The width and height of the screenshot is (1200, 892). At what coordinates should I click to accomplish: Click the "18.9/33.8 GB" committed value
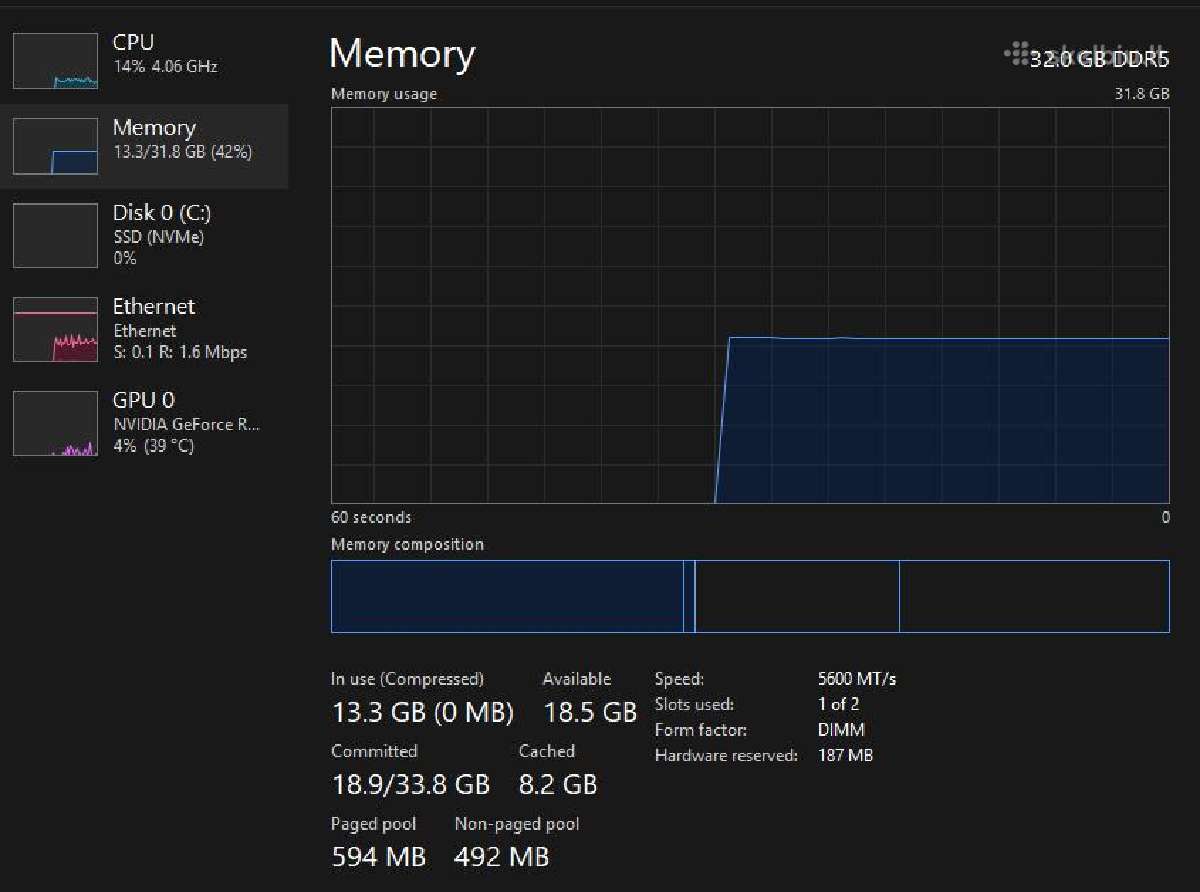[x=411, y=784]
